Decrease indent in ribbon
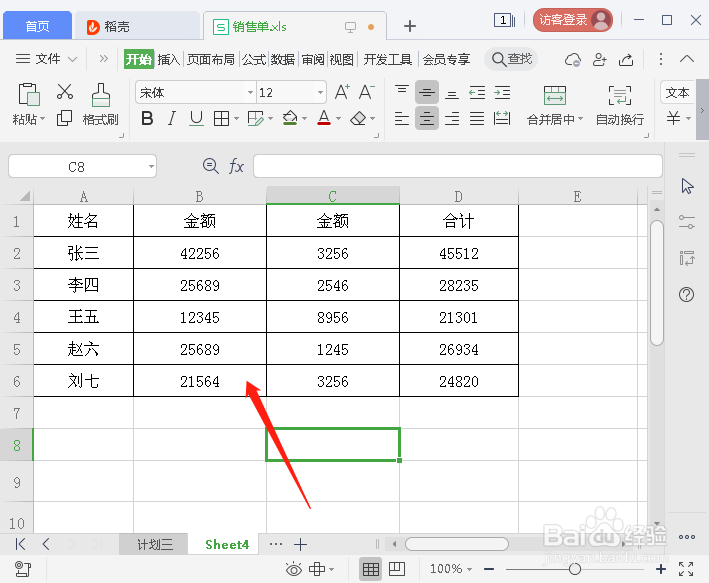This screenshot has height=583, width=709. 477,92
